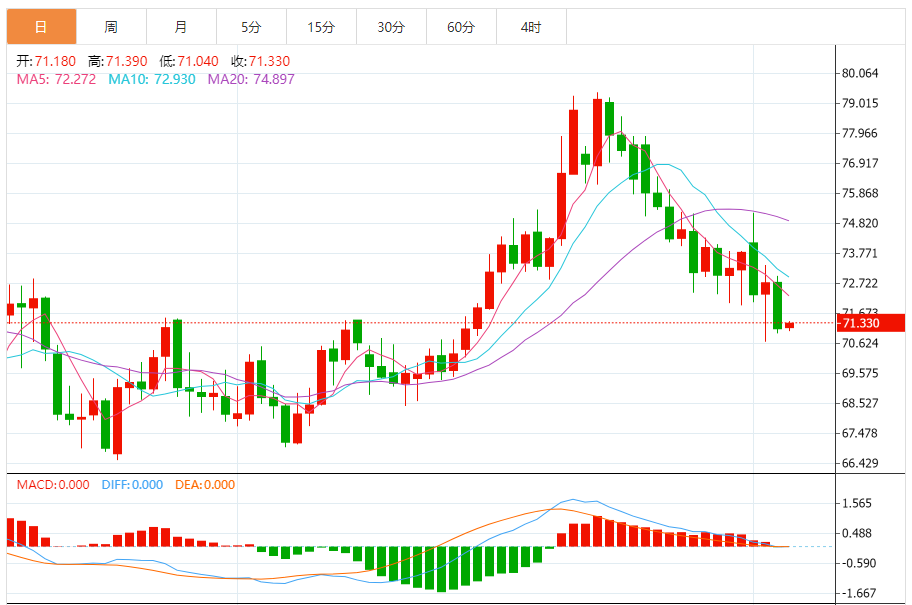912x605 pixels.
Task: Open the 15分 timeframe tab
Action: [321, 27]
